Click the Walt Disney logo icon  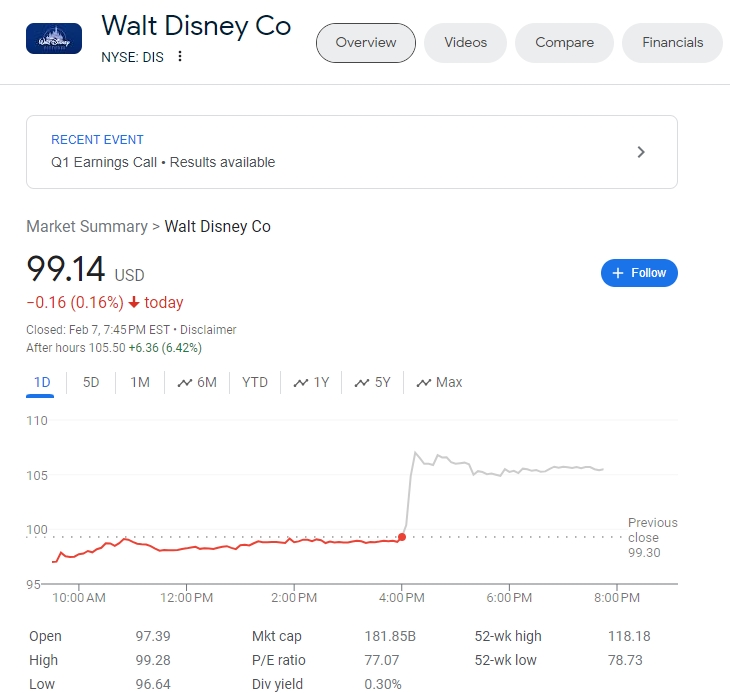pyautogui.click(x=54, y=39)
